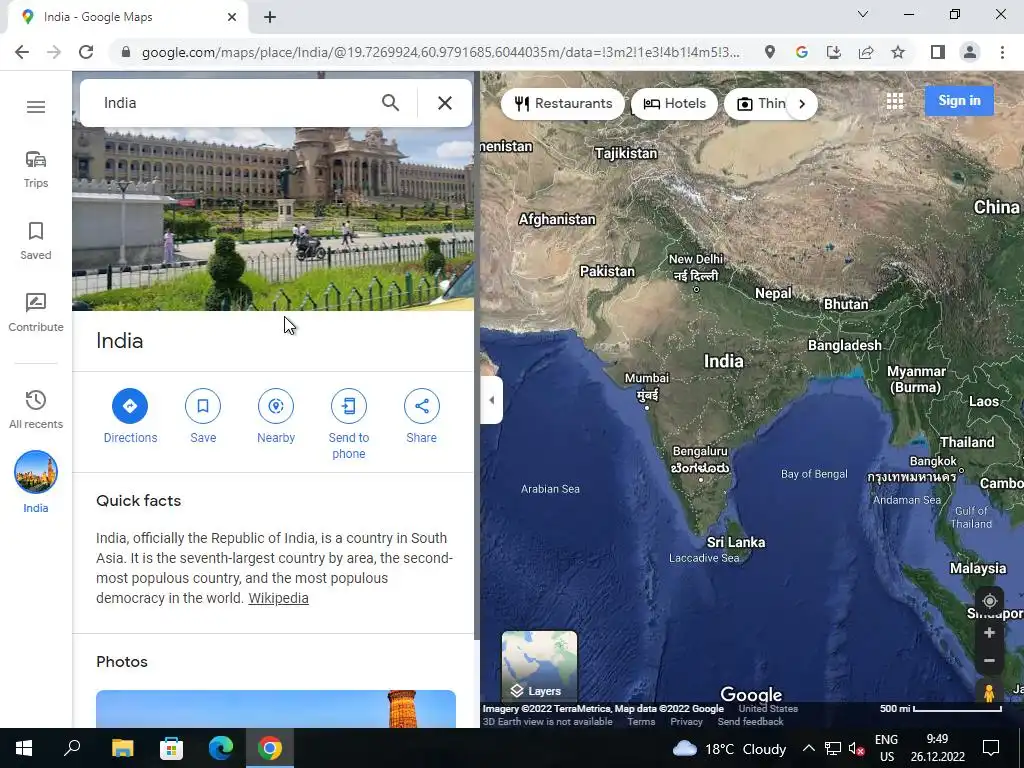Open the weather widget 18°C Cloudy

(x=729, y=748)
